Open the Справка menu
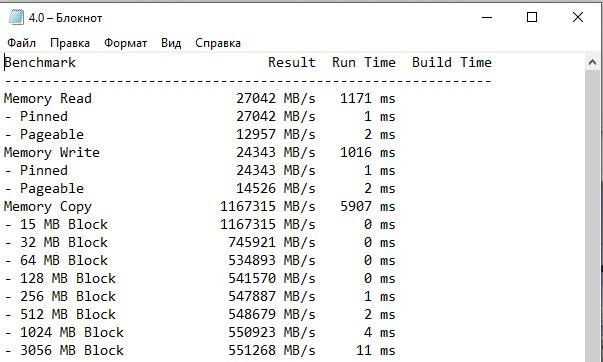Image resolution: width=603 pixels, height=362 pixels. click(218, 43)
